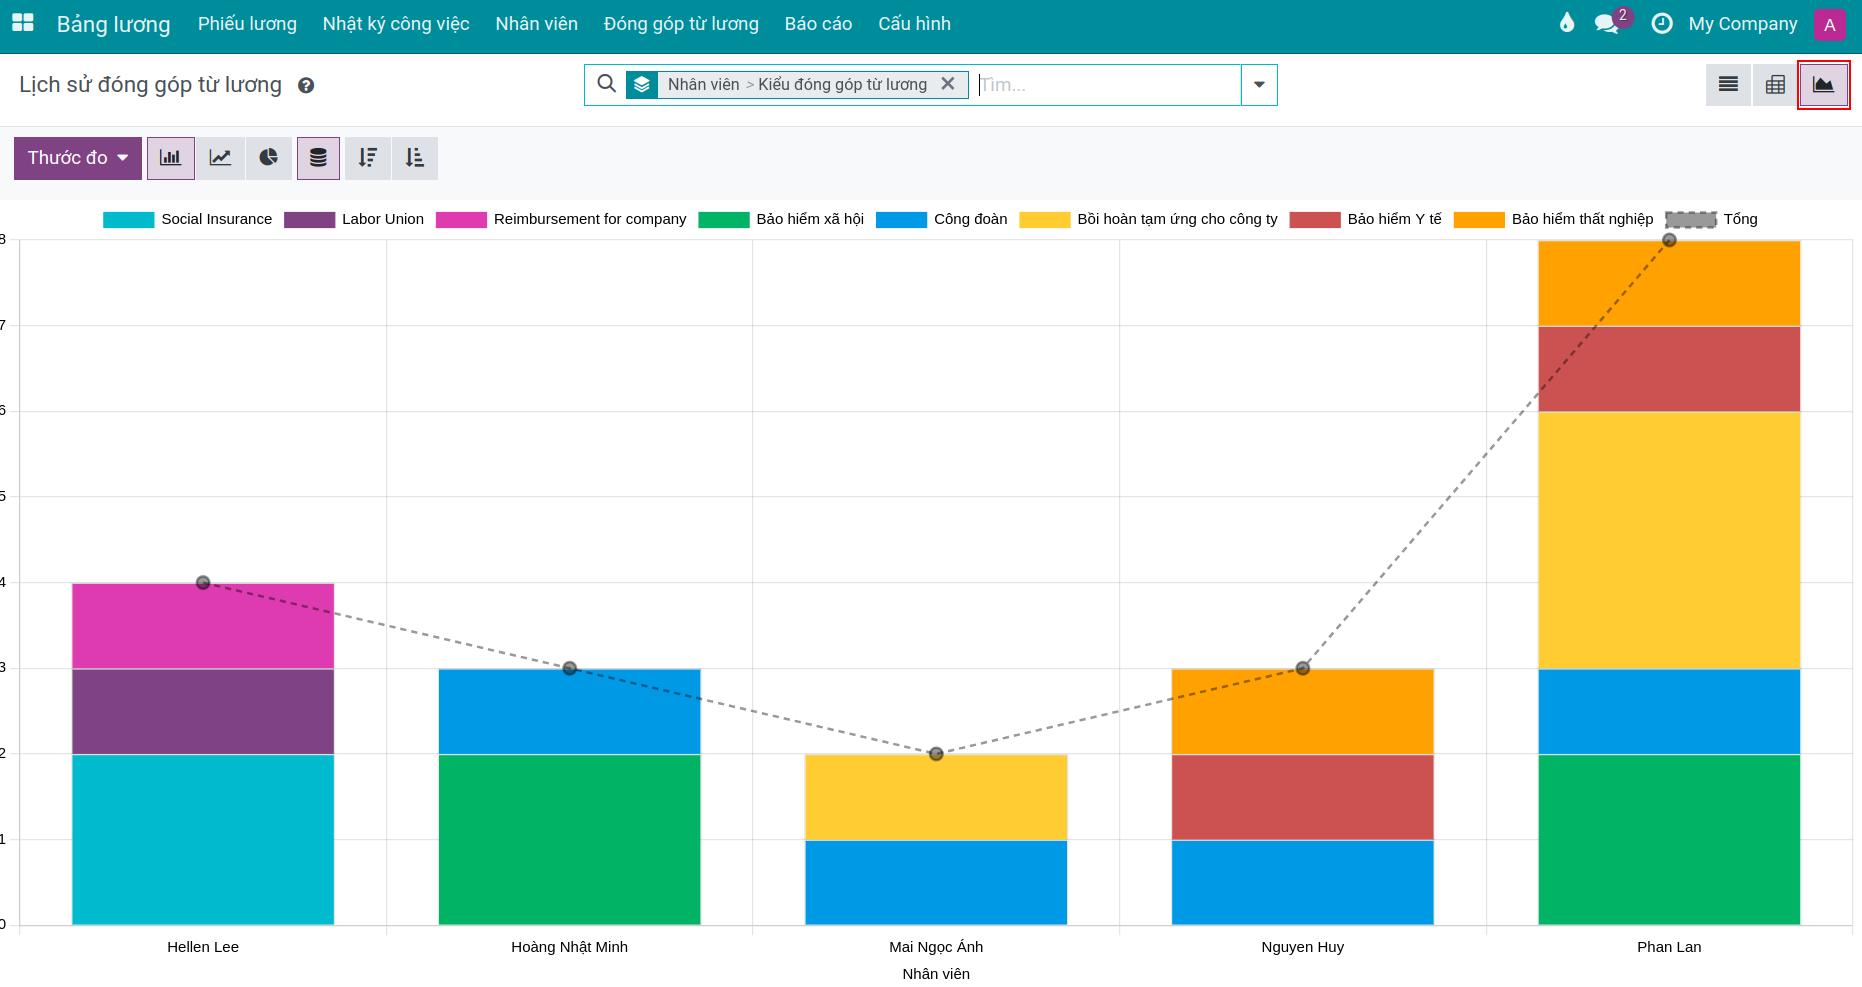Select pie chart mode
Image resolution: width=1862 pixels, height=987 pixels.
(x=268, y=158)
